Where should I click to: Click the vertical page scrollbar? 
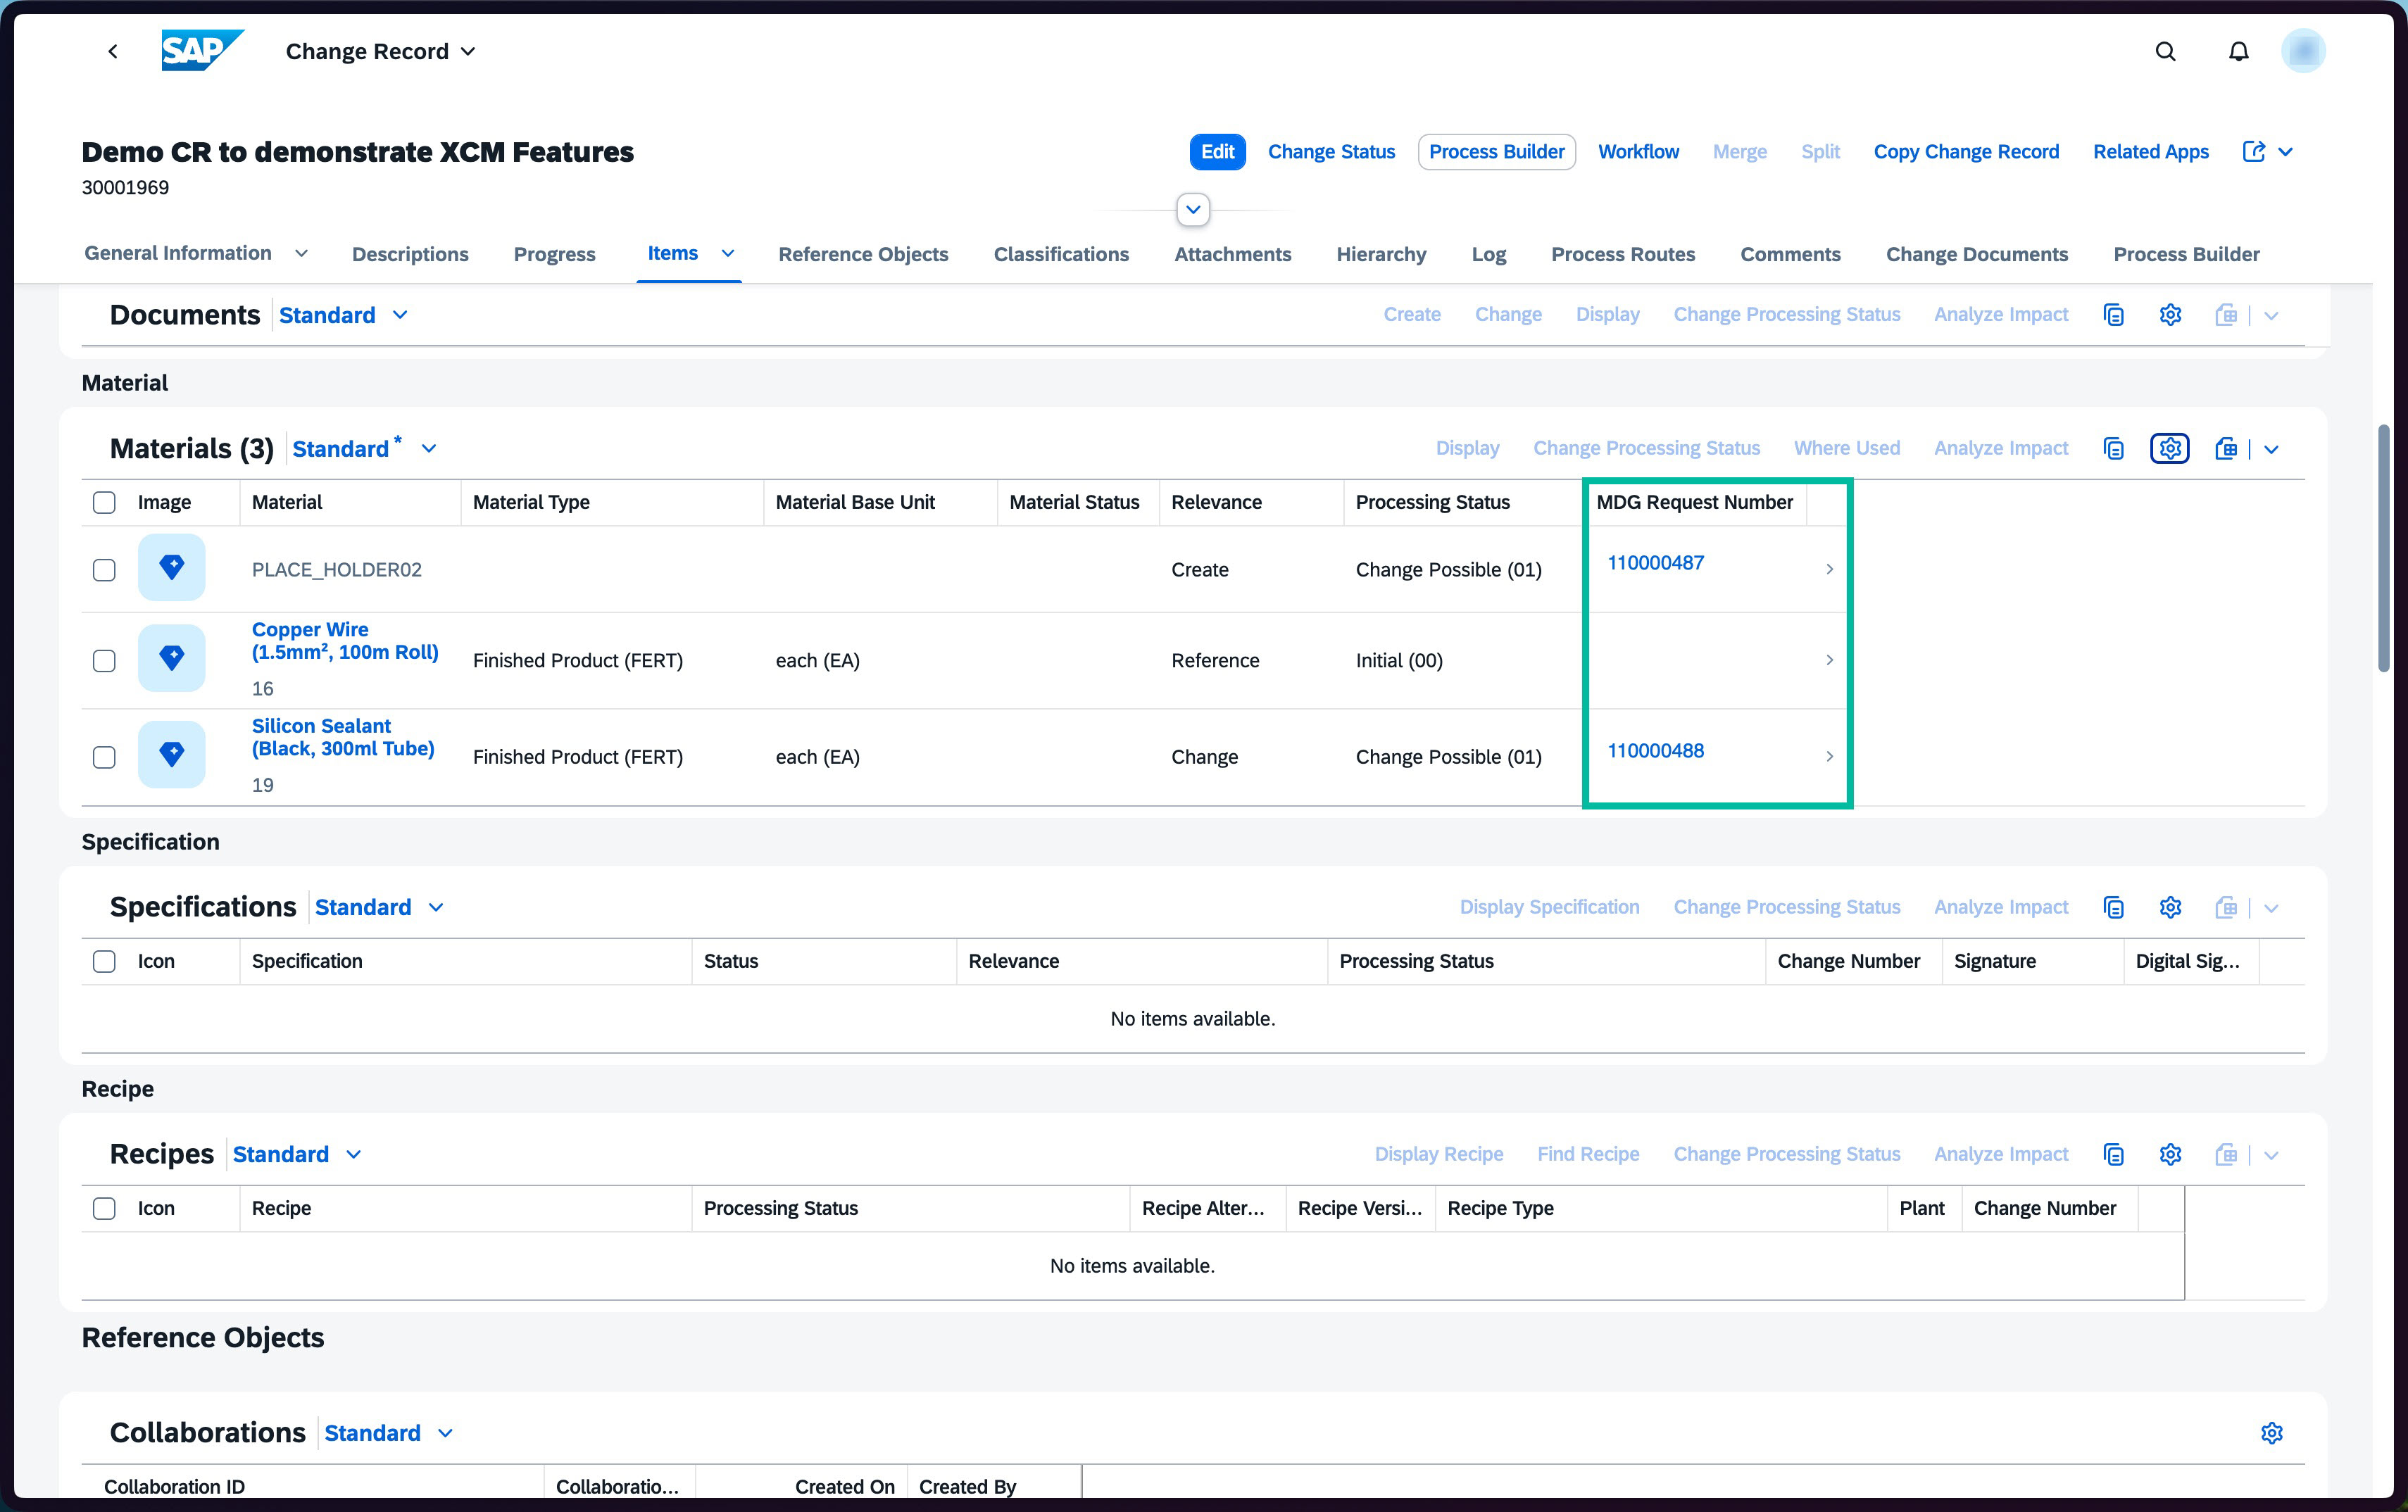point(2383,549)
